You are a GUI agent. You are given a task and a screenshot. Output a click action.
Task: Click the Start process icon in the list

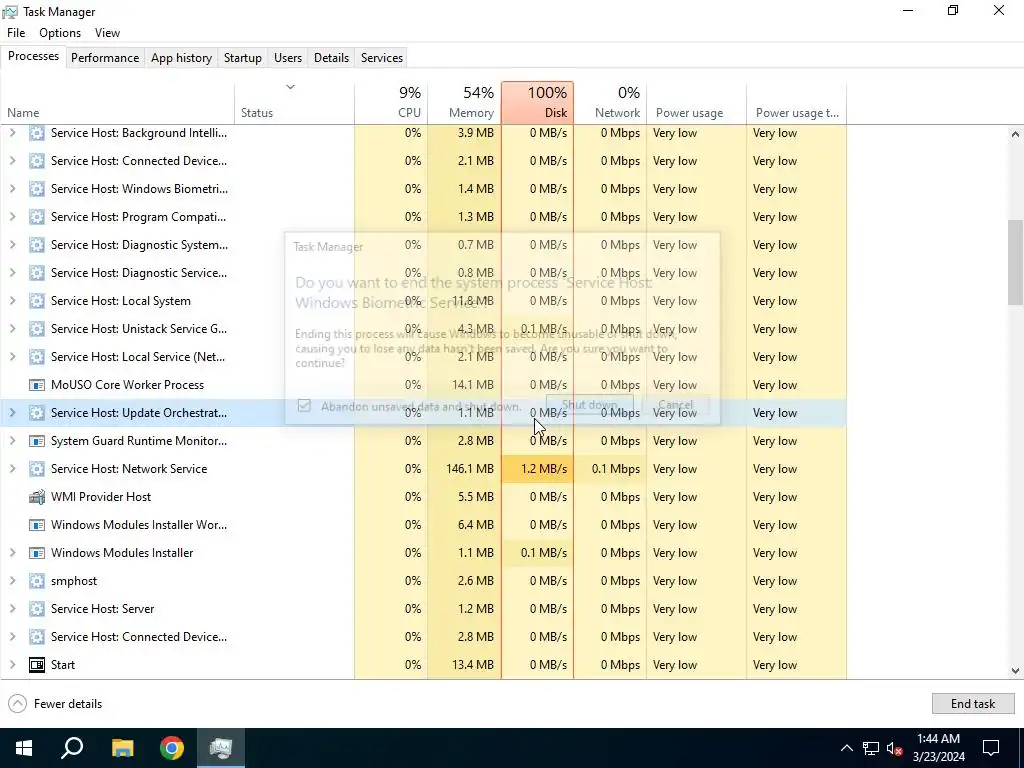point(37,665)
